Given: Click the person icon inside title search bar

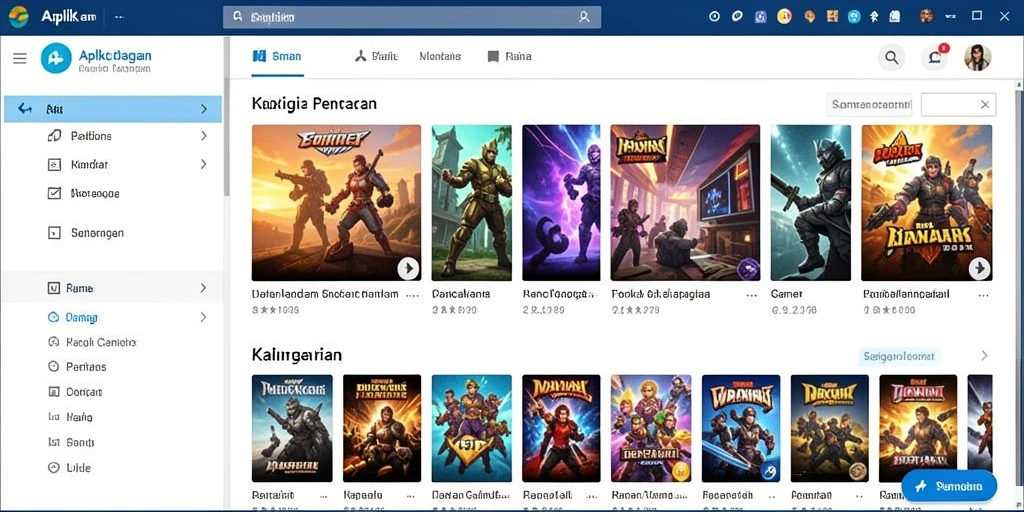Looking at the screenshot, I should pyautogui.click(x=584, y=17).
